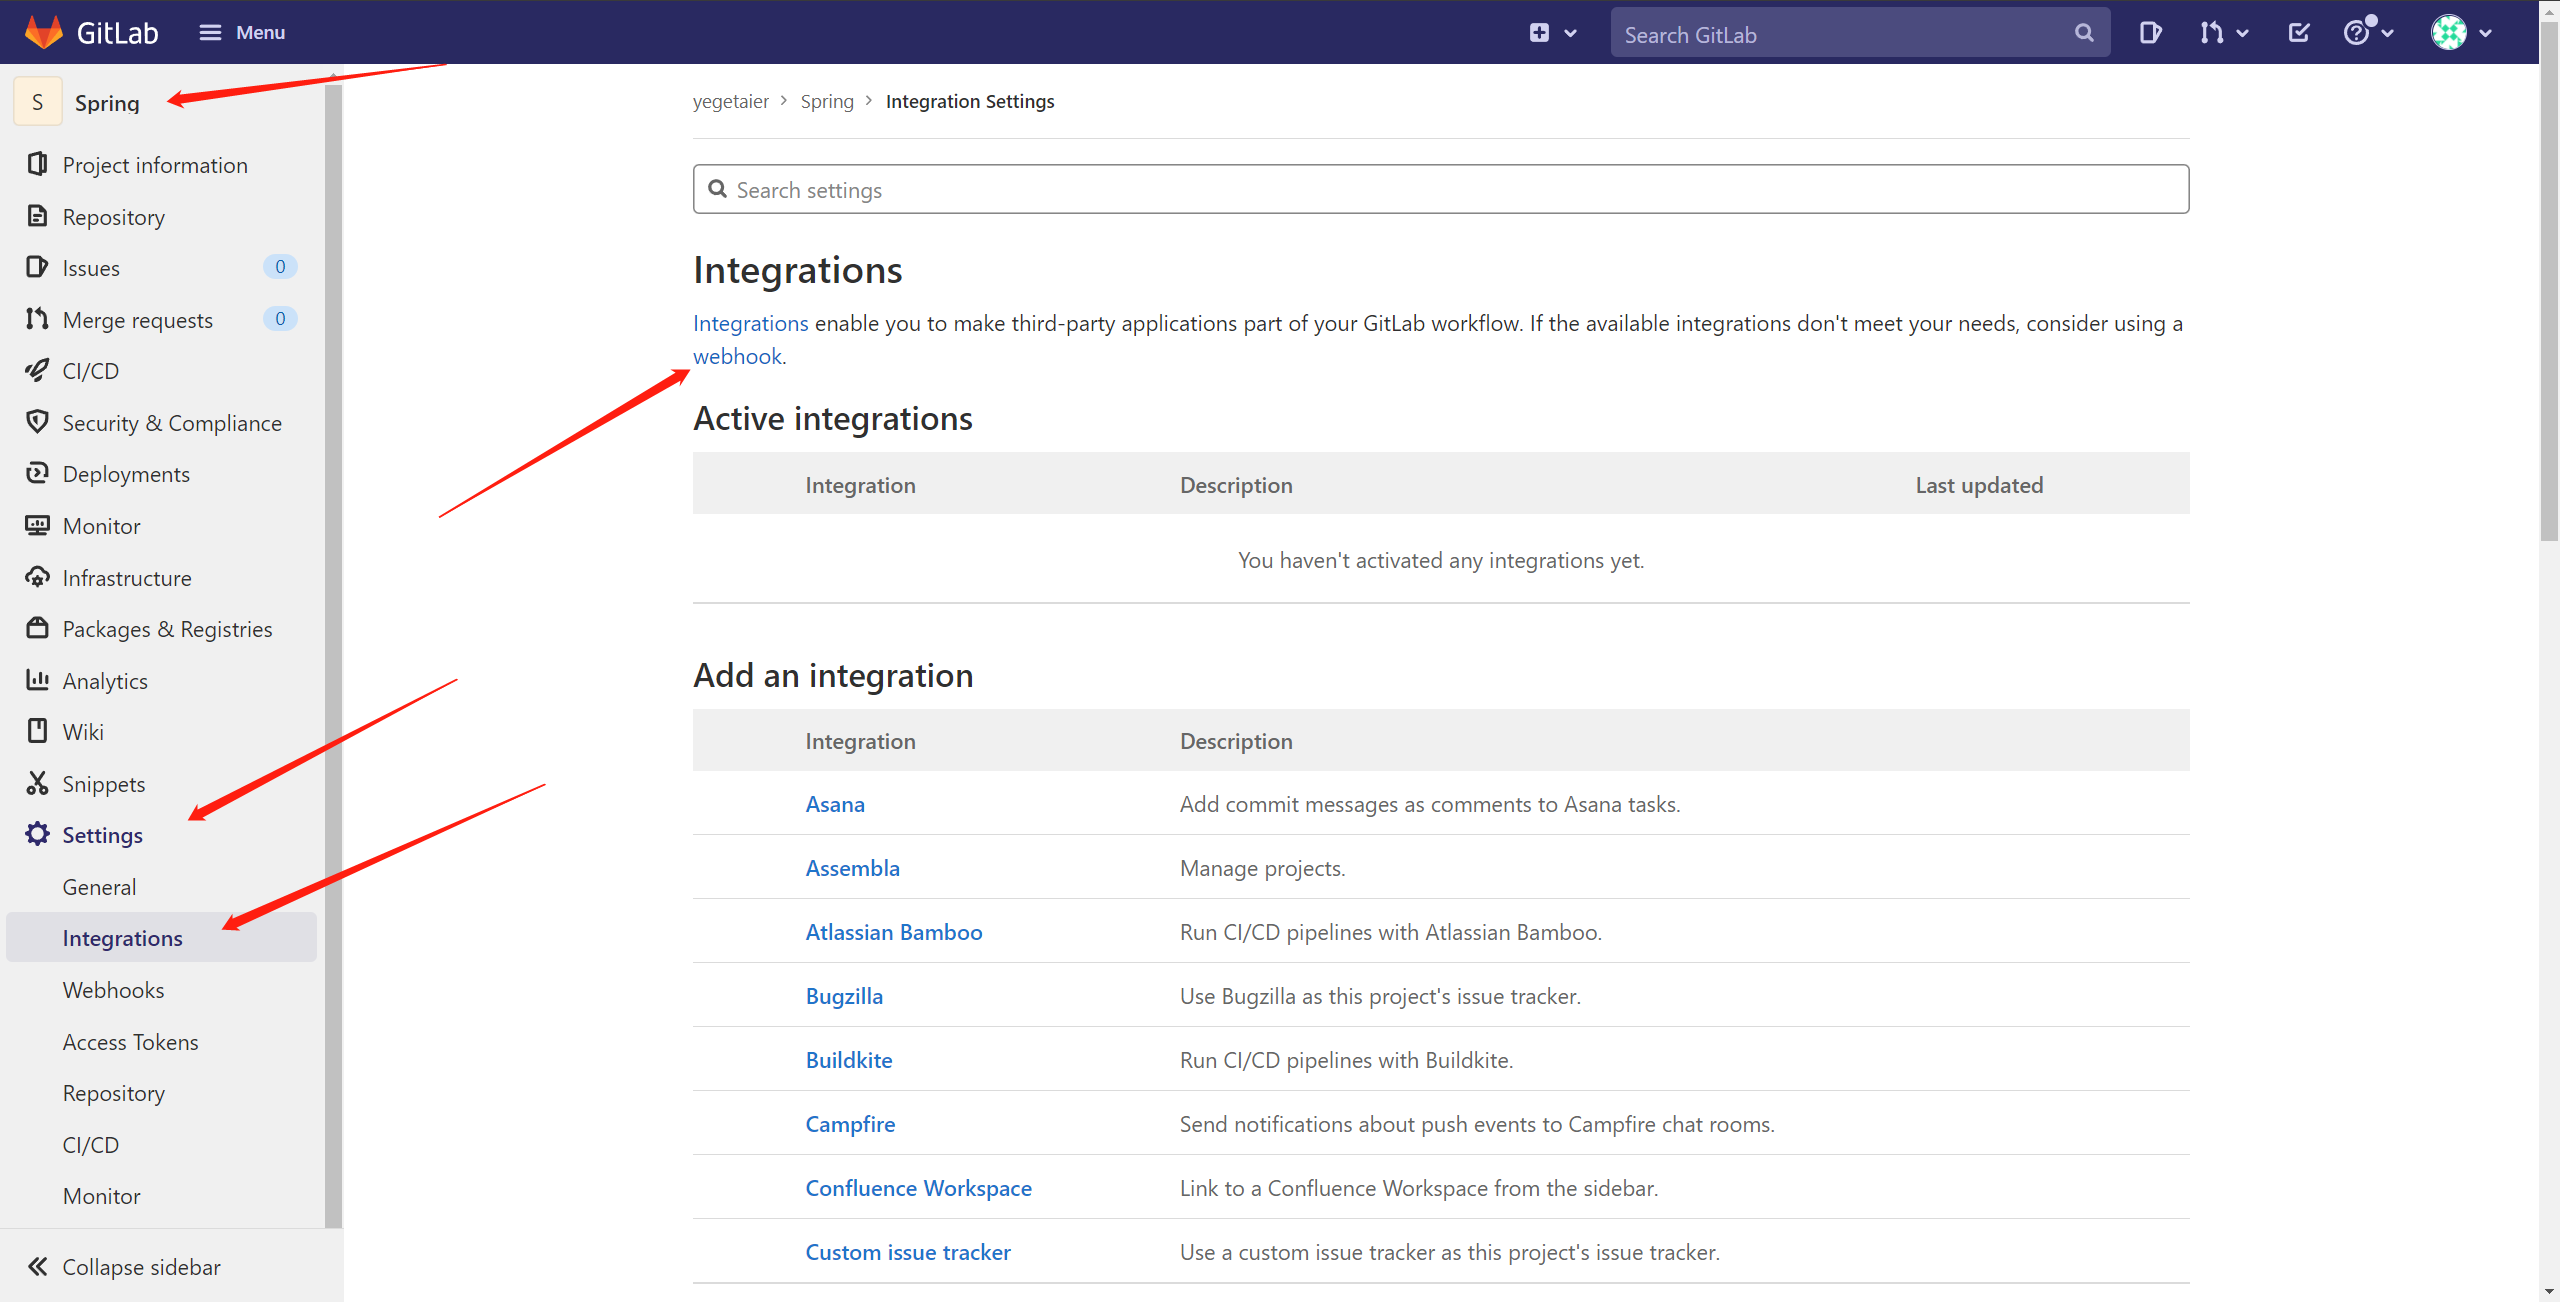Open Atlassian Bamboo integration
This screenshot has width=2560, height=1302.
click(x=894, y=932)
